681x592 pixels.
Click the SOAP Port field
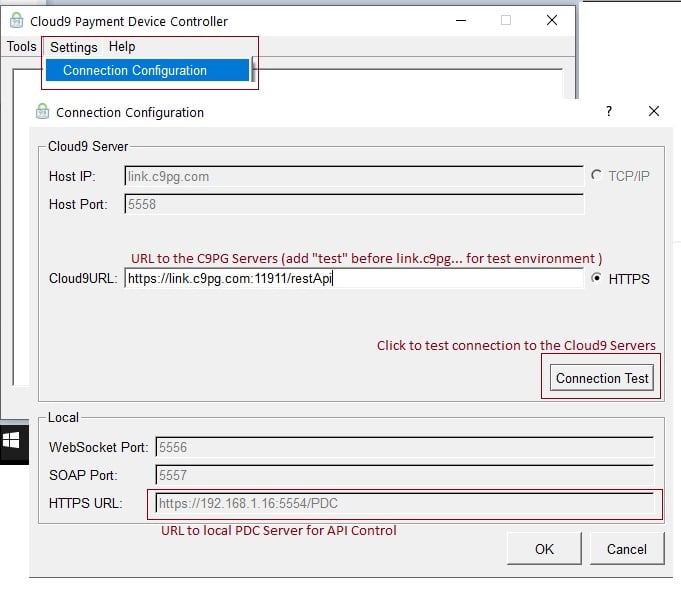(x=404, y=475)
